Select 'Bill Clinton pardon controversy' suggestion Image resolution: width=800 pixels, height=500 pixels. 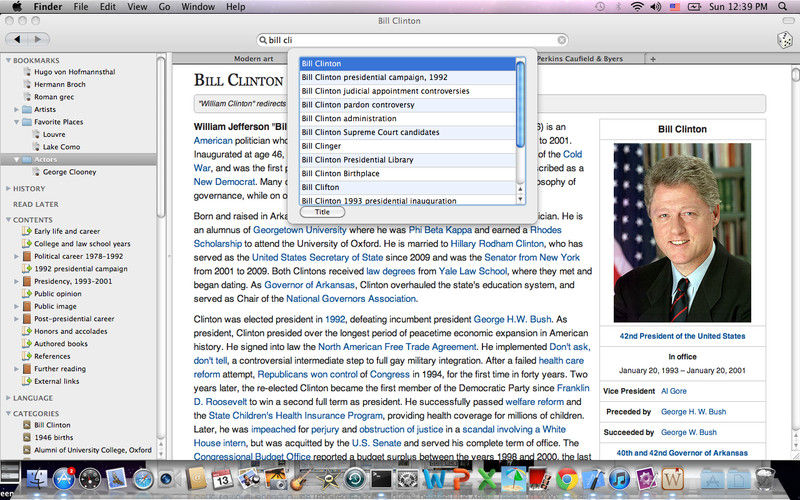(x=408, y=105)
